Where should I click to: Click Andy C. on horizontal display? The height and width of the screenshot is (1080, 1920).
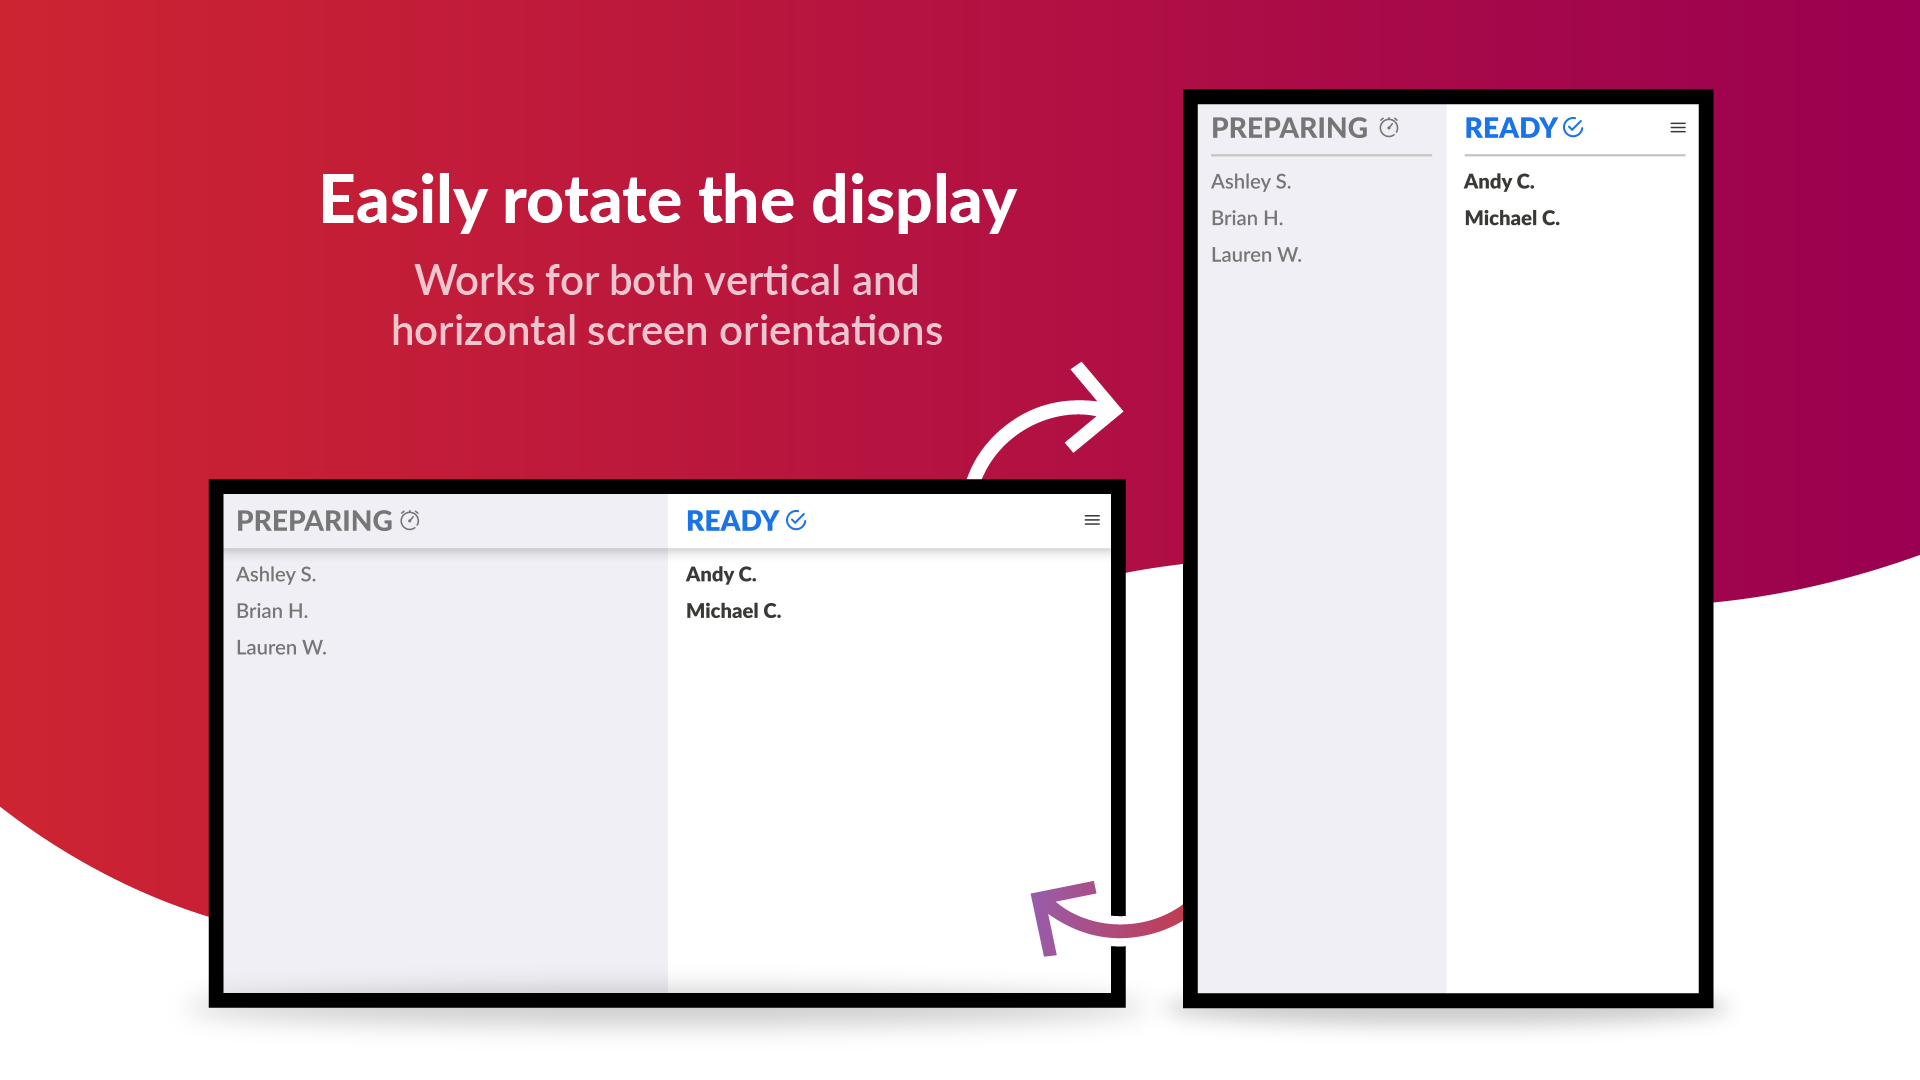pos(721,574)
